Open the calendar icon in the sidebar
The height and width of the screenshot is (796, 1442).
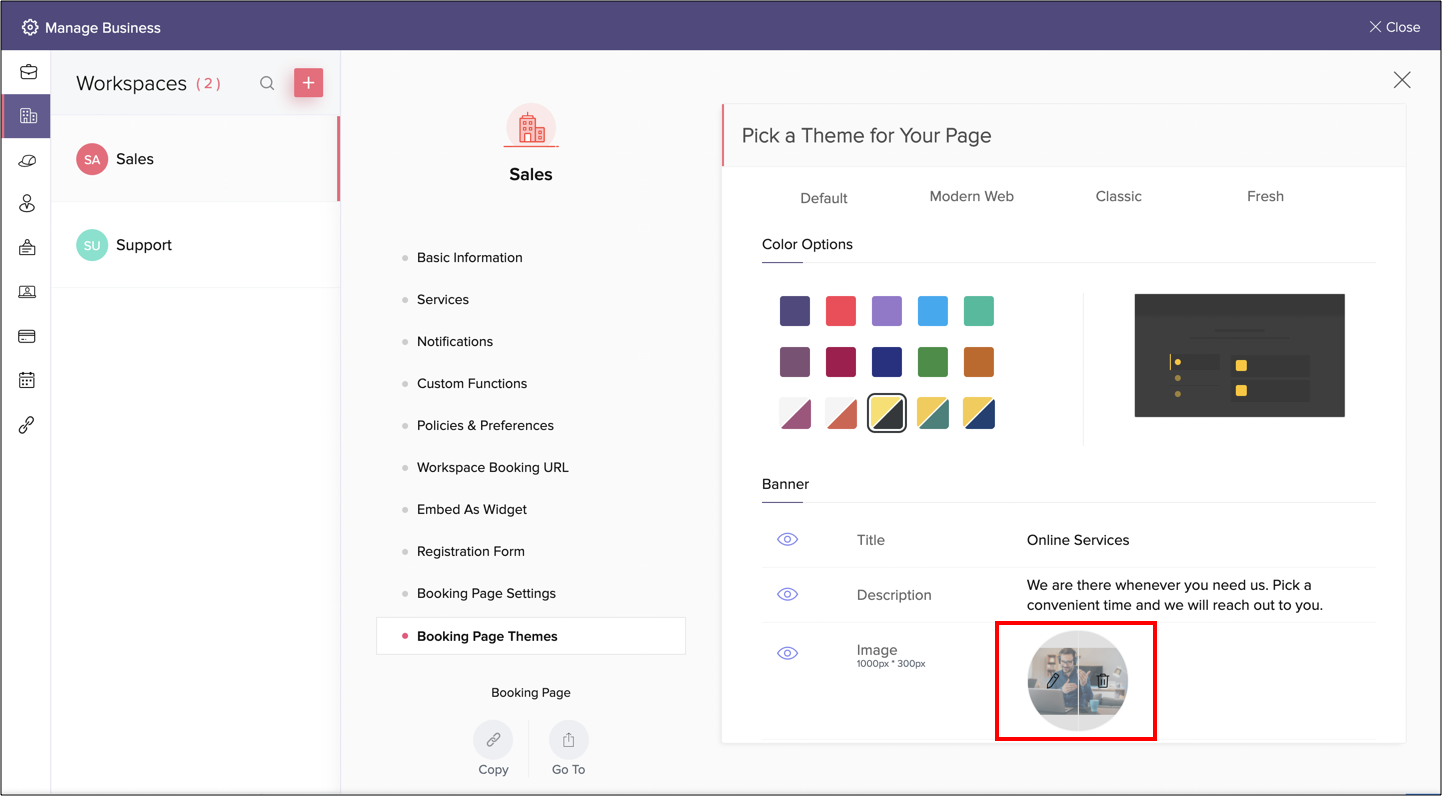pyautogui.click(x=27, y=380)
